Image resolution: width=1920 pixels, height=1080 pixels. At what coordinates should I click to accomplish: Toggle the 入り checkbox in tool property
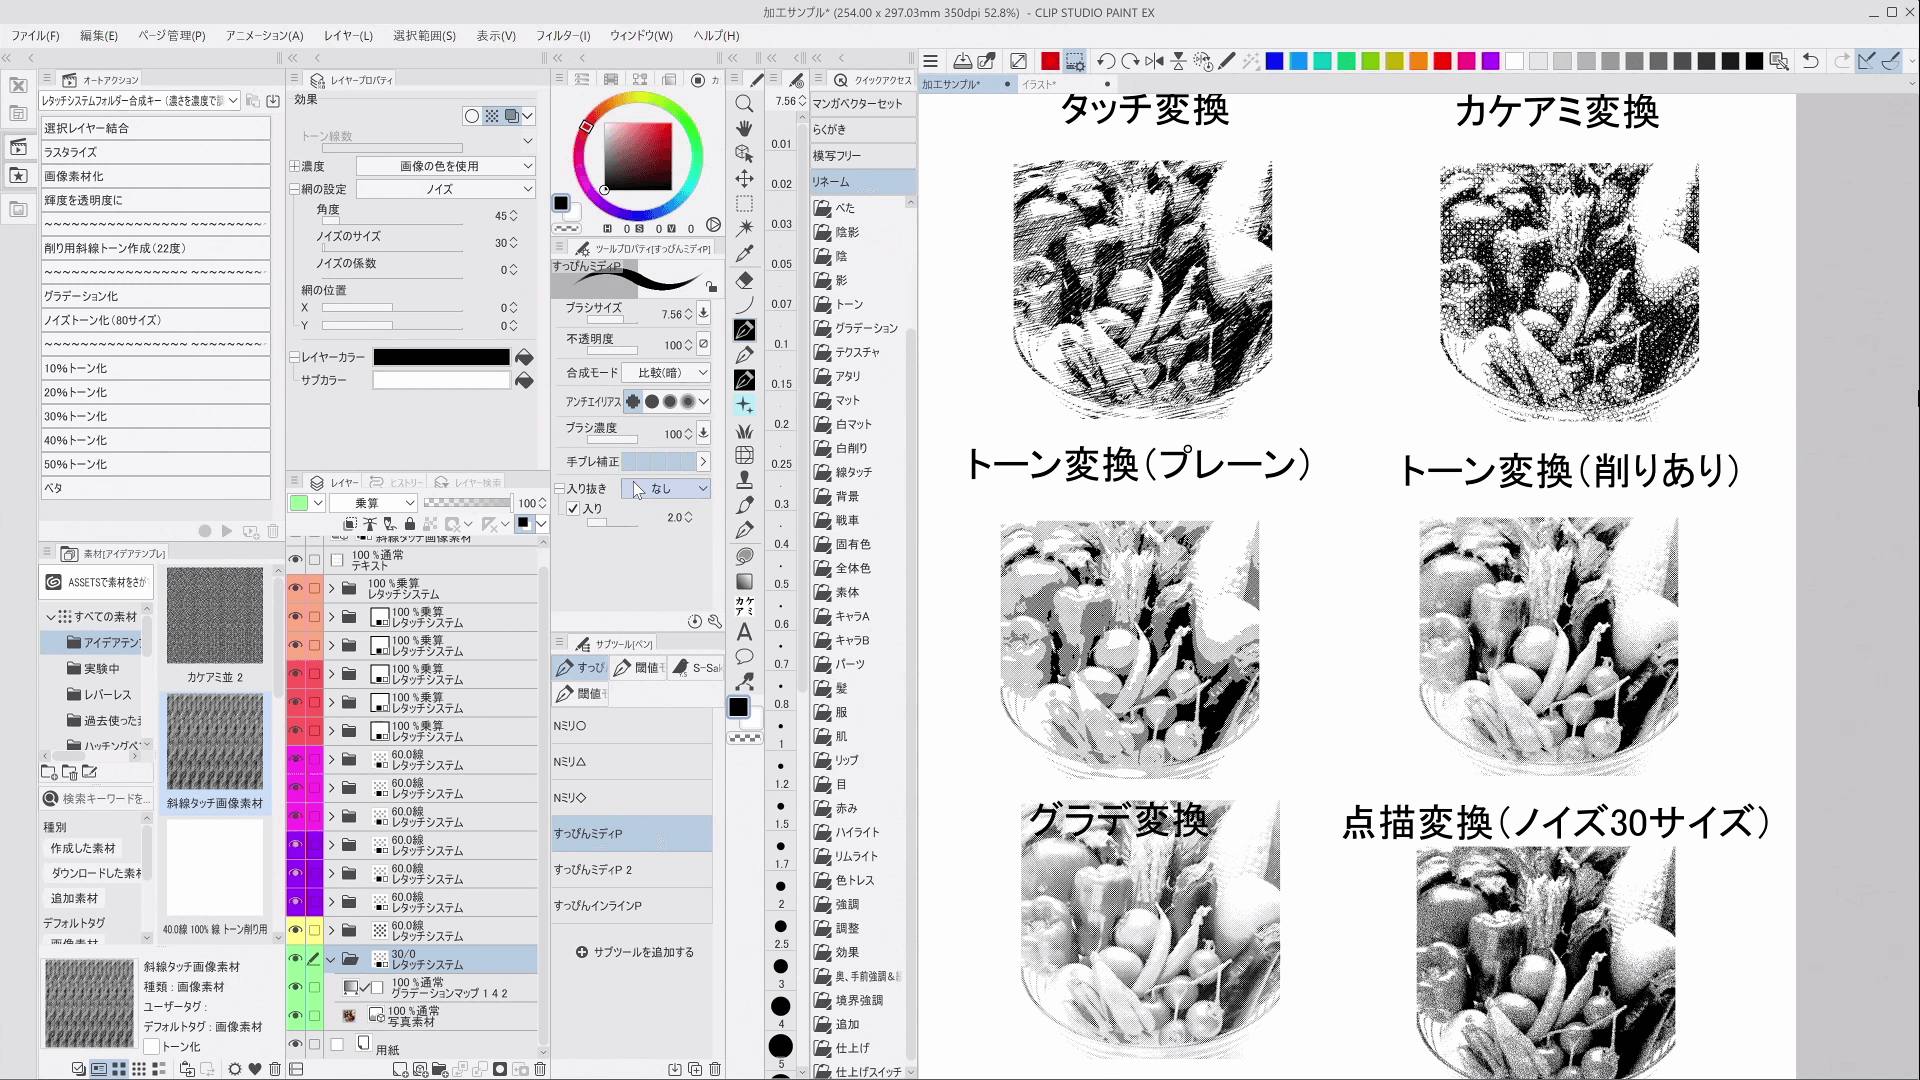pos(573,508)
